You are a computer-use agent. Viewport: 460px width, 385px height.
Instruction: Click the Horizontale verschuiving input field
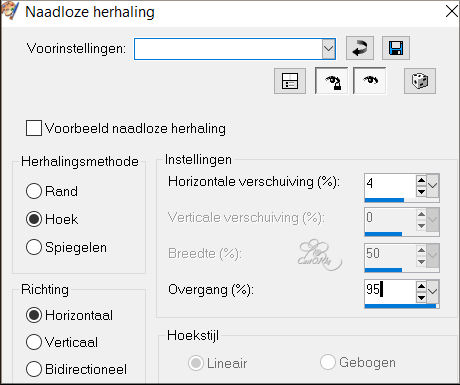pos(390,185)
